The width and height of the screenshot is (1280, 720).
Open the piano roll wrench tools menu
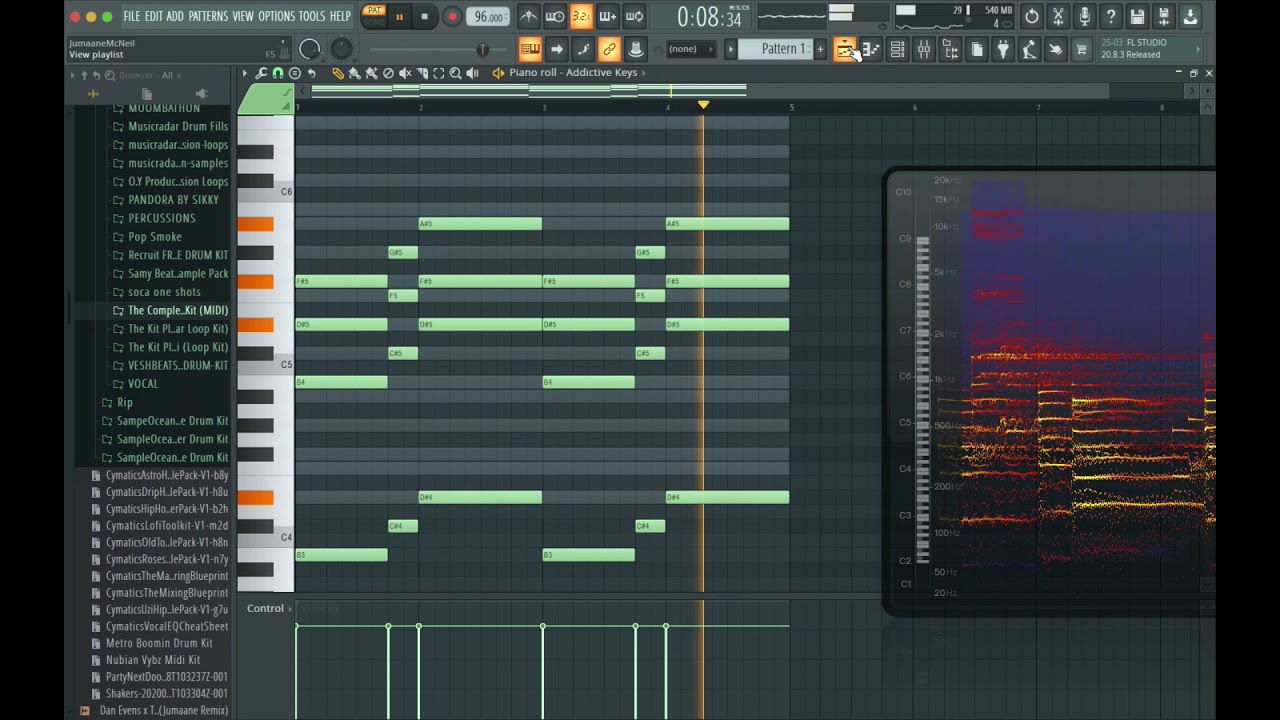(x=261, y=73)
